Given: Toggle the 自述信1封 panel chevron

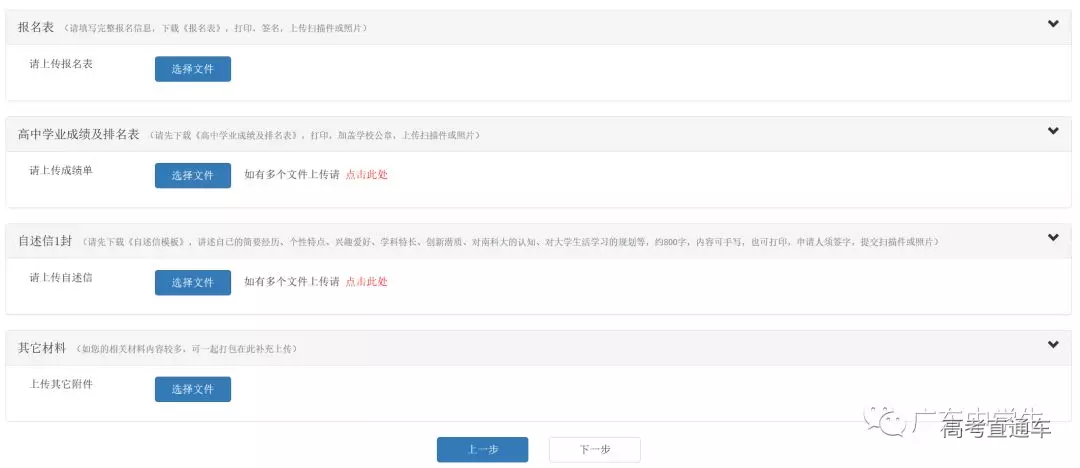Looking at the screenshot, I should [1052, 238].
